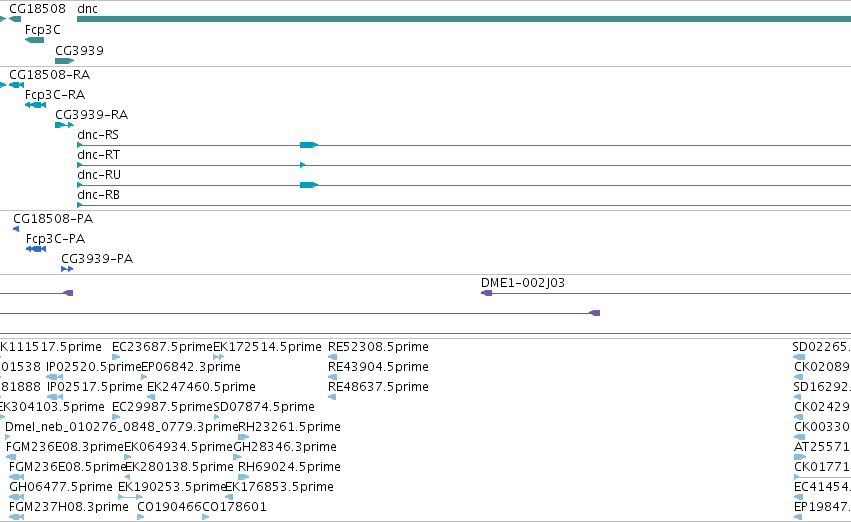Click EST RE52308.5prime
Viewport: 851px width, 522px height.
(378, 347)
